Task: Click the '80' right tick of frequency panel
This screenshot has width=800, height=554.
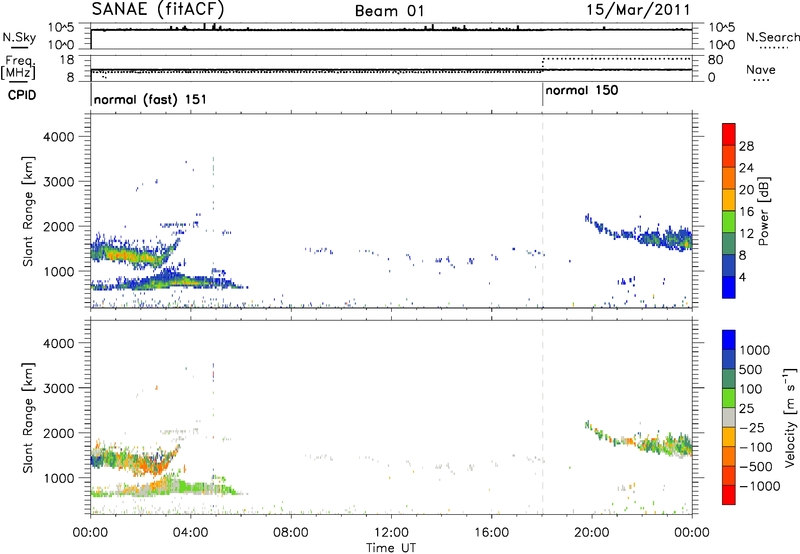Action: [715, 60]
